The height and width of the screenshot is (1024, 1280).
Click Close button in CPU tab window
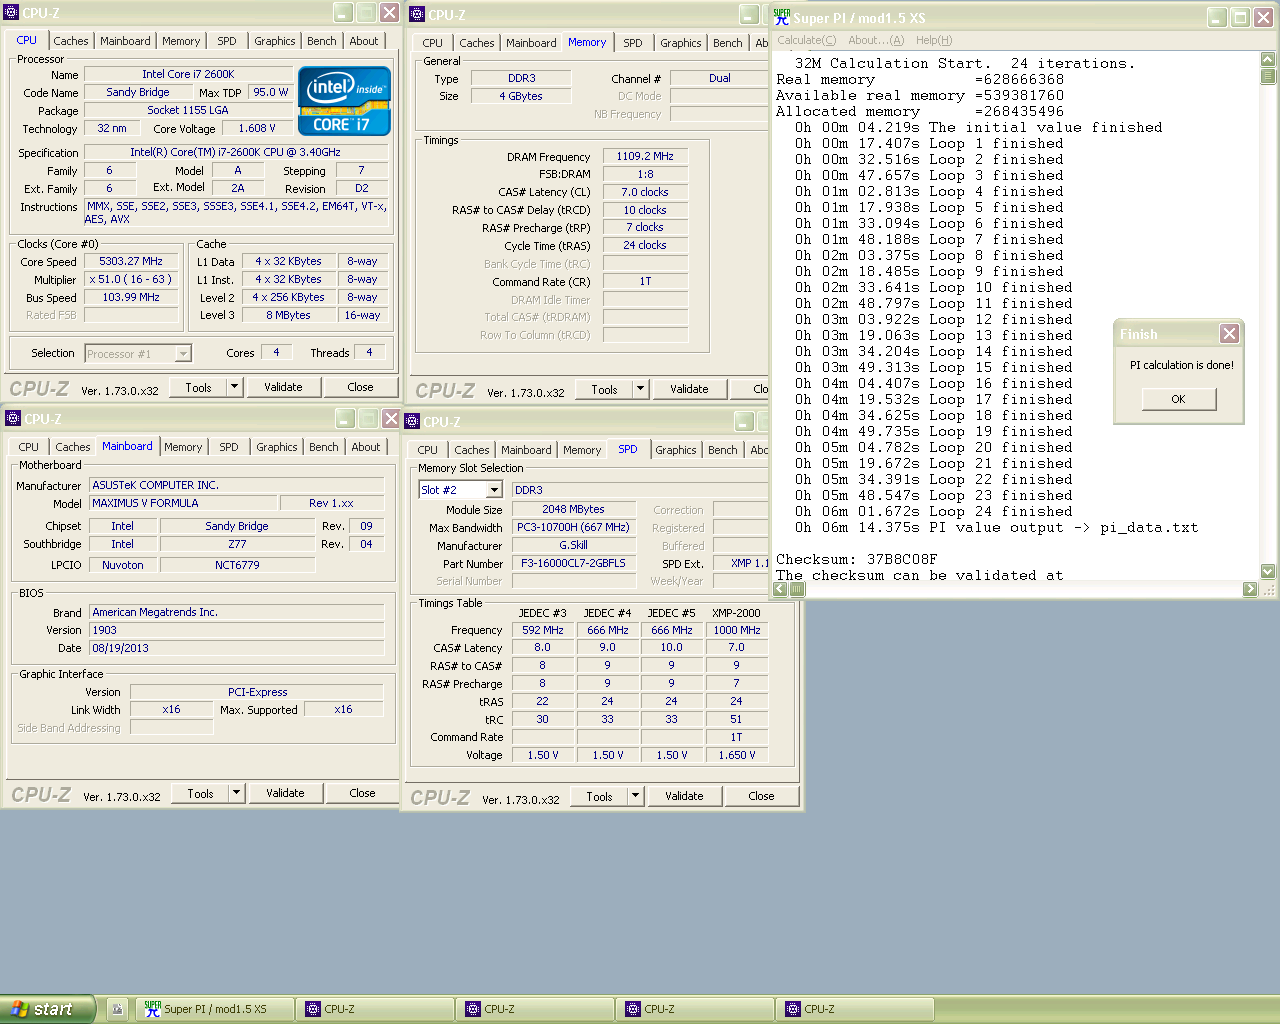tap(360, 387)
